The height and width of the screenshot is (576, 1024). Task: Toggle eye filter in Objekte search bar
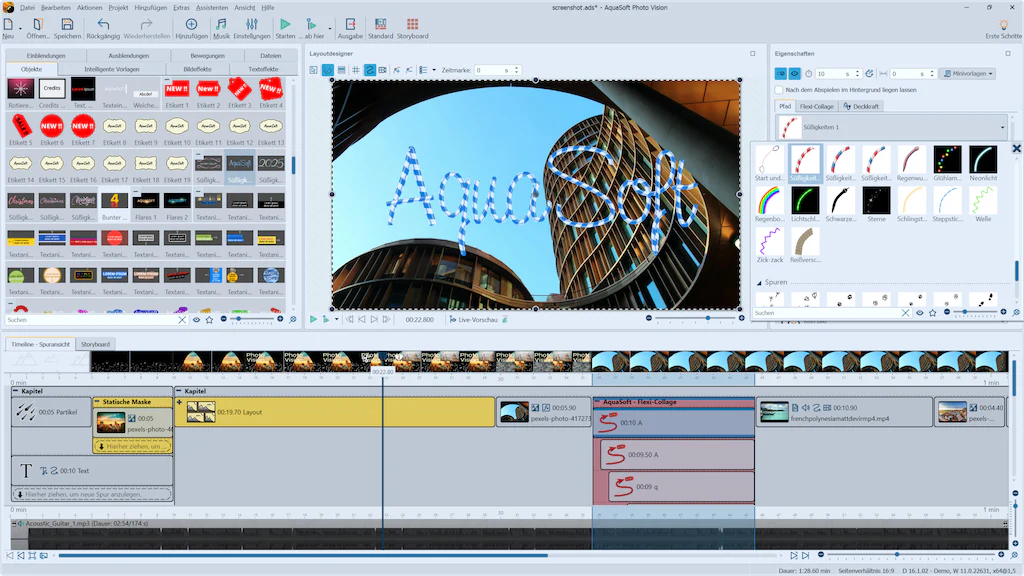[x=196, y=320]
